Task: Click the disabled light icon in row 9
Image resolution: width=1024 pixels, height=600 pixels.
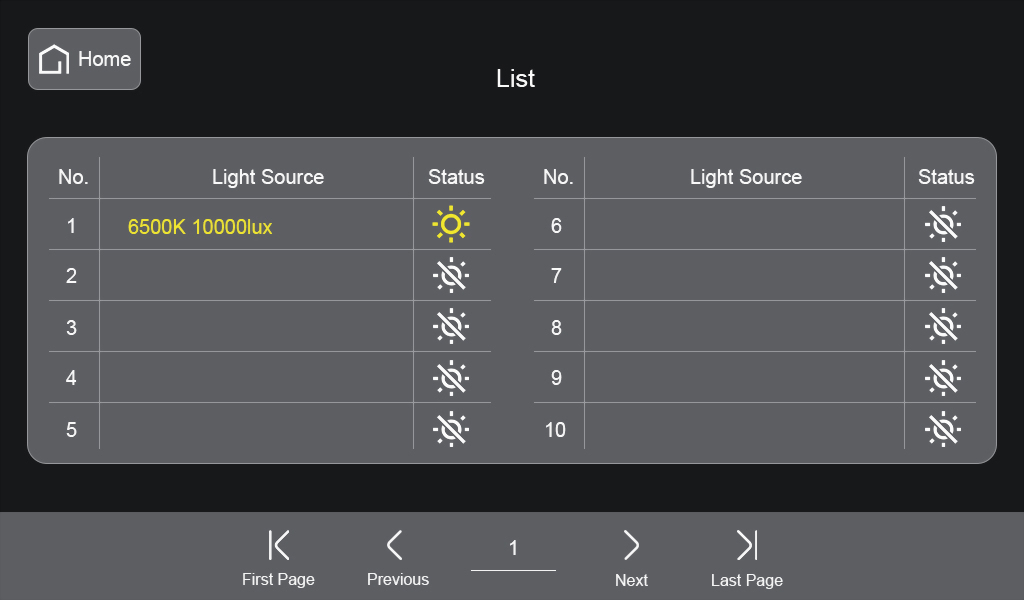Action: (x=942, y=378)
